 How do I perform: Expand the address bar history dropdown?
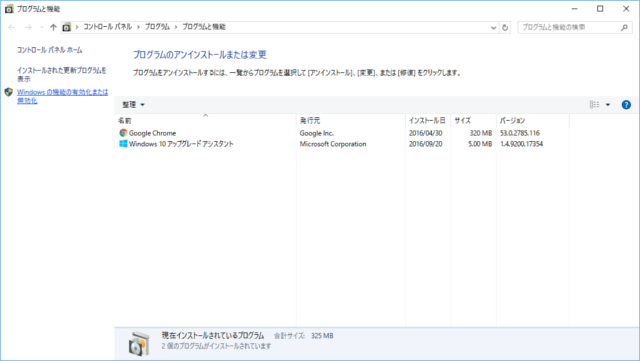(493, 27)
